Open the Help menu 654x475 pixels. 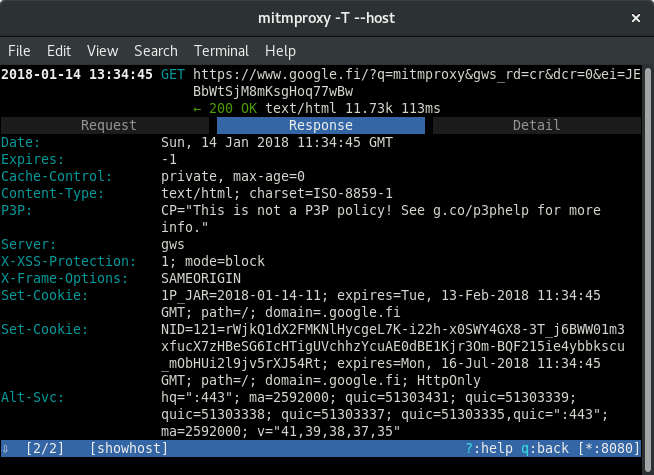[280, 50]
